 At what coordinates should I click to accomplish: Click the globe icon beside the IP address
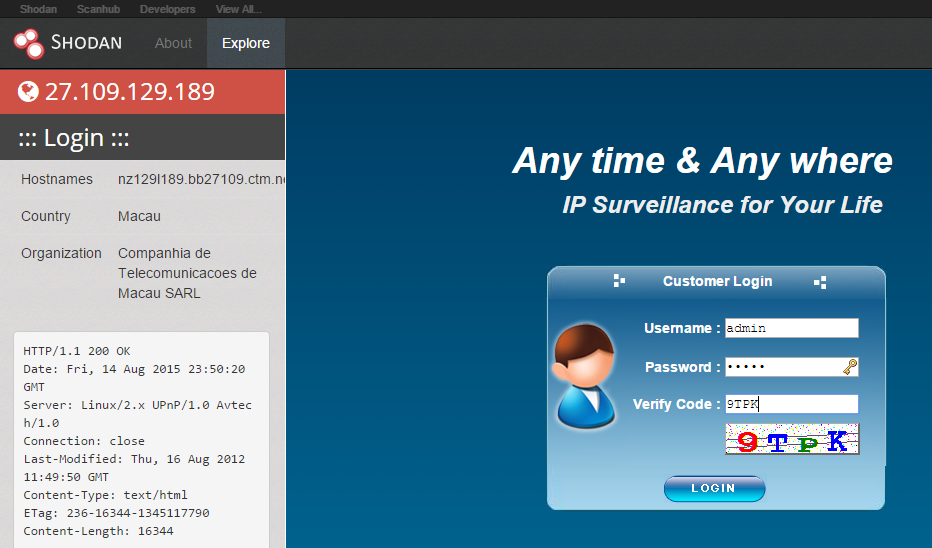28,92
